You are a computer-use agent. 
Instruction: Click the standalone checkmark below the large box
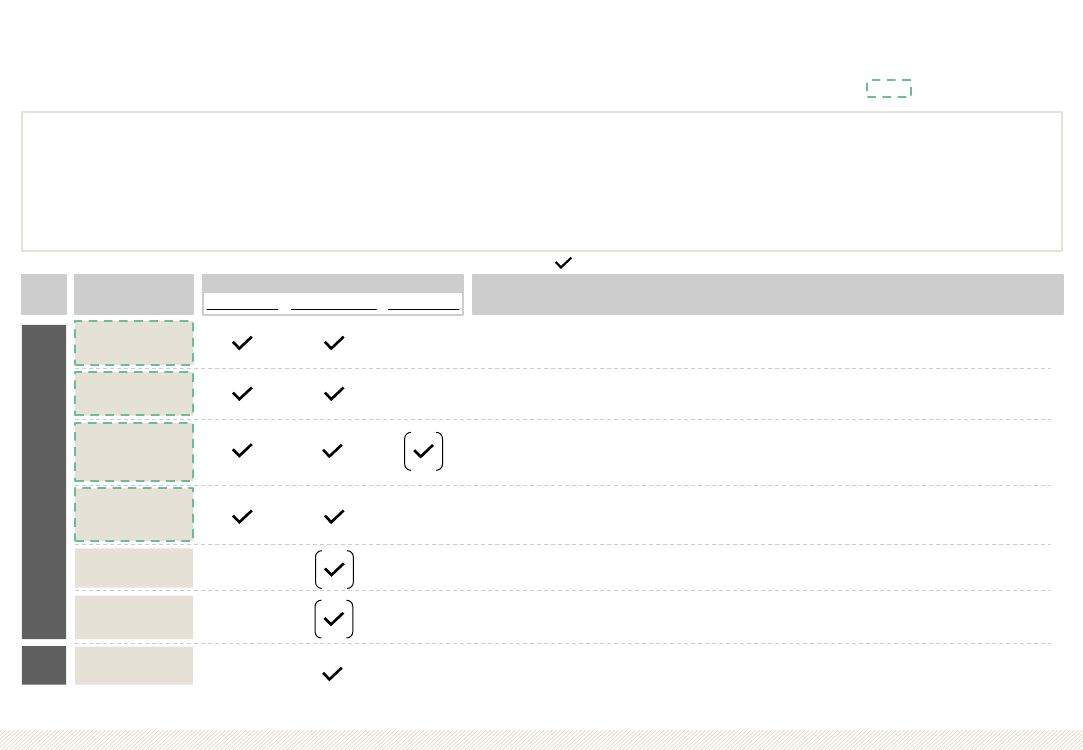[x=564, y=262]
